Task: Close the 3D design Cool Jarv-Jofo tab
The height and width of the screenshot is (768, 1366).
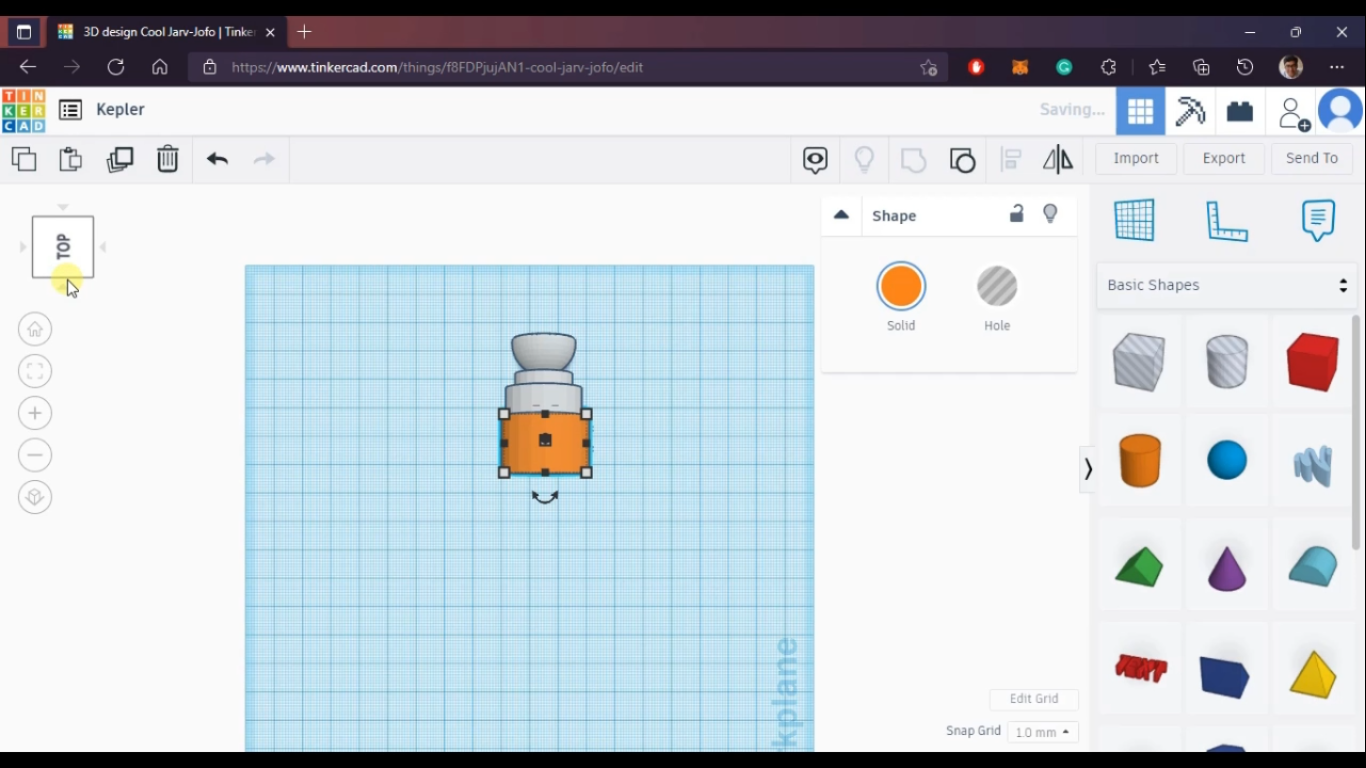Action: (x=270, y=32)
